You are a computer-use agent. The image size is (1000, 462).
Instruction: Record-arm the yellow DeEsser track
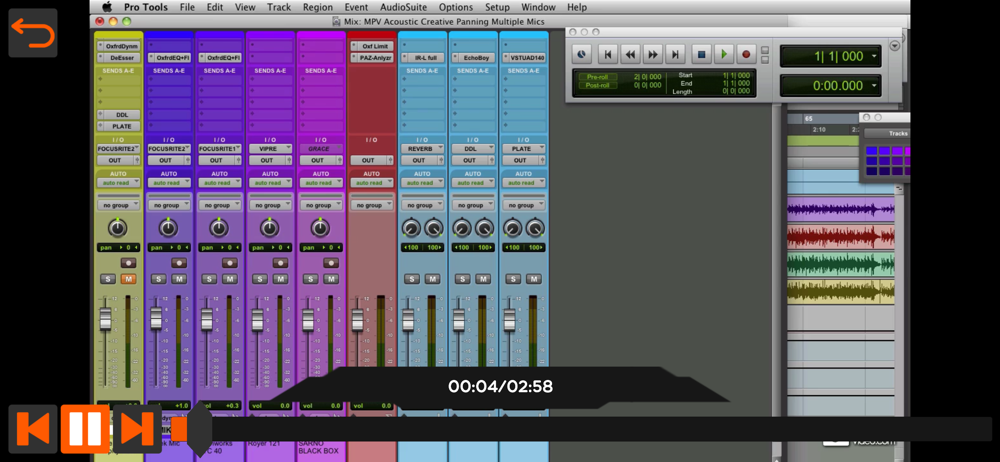pyautogui.click(x=128, y=262)
